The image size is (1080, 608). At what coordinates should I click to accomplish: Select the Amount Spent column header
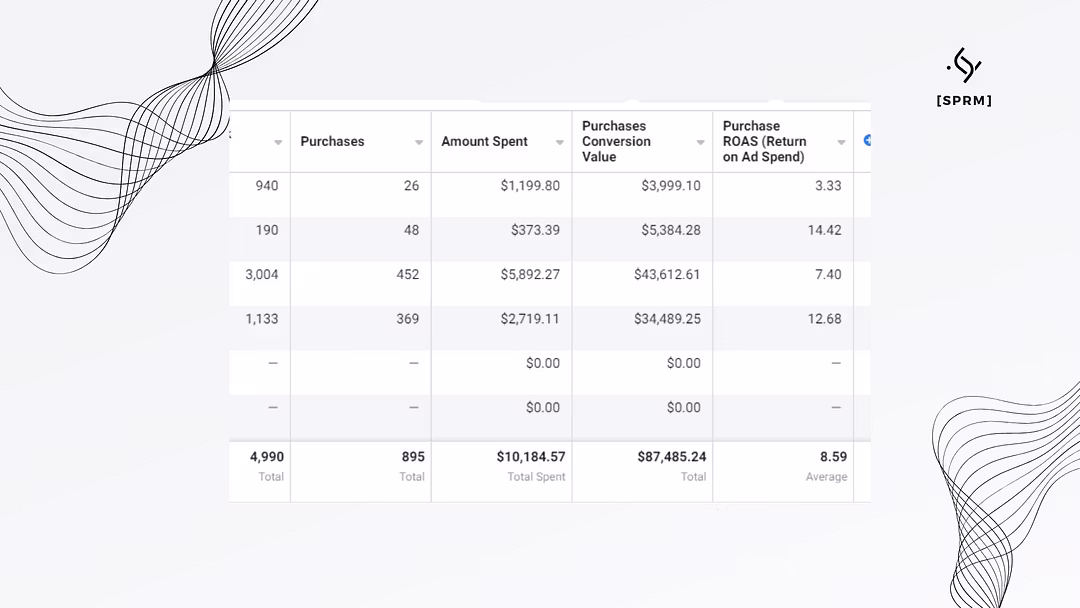coord(484,142)
